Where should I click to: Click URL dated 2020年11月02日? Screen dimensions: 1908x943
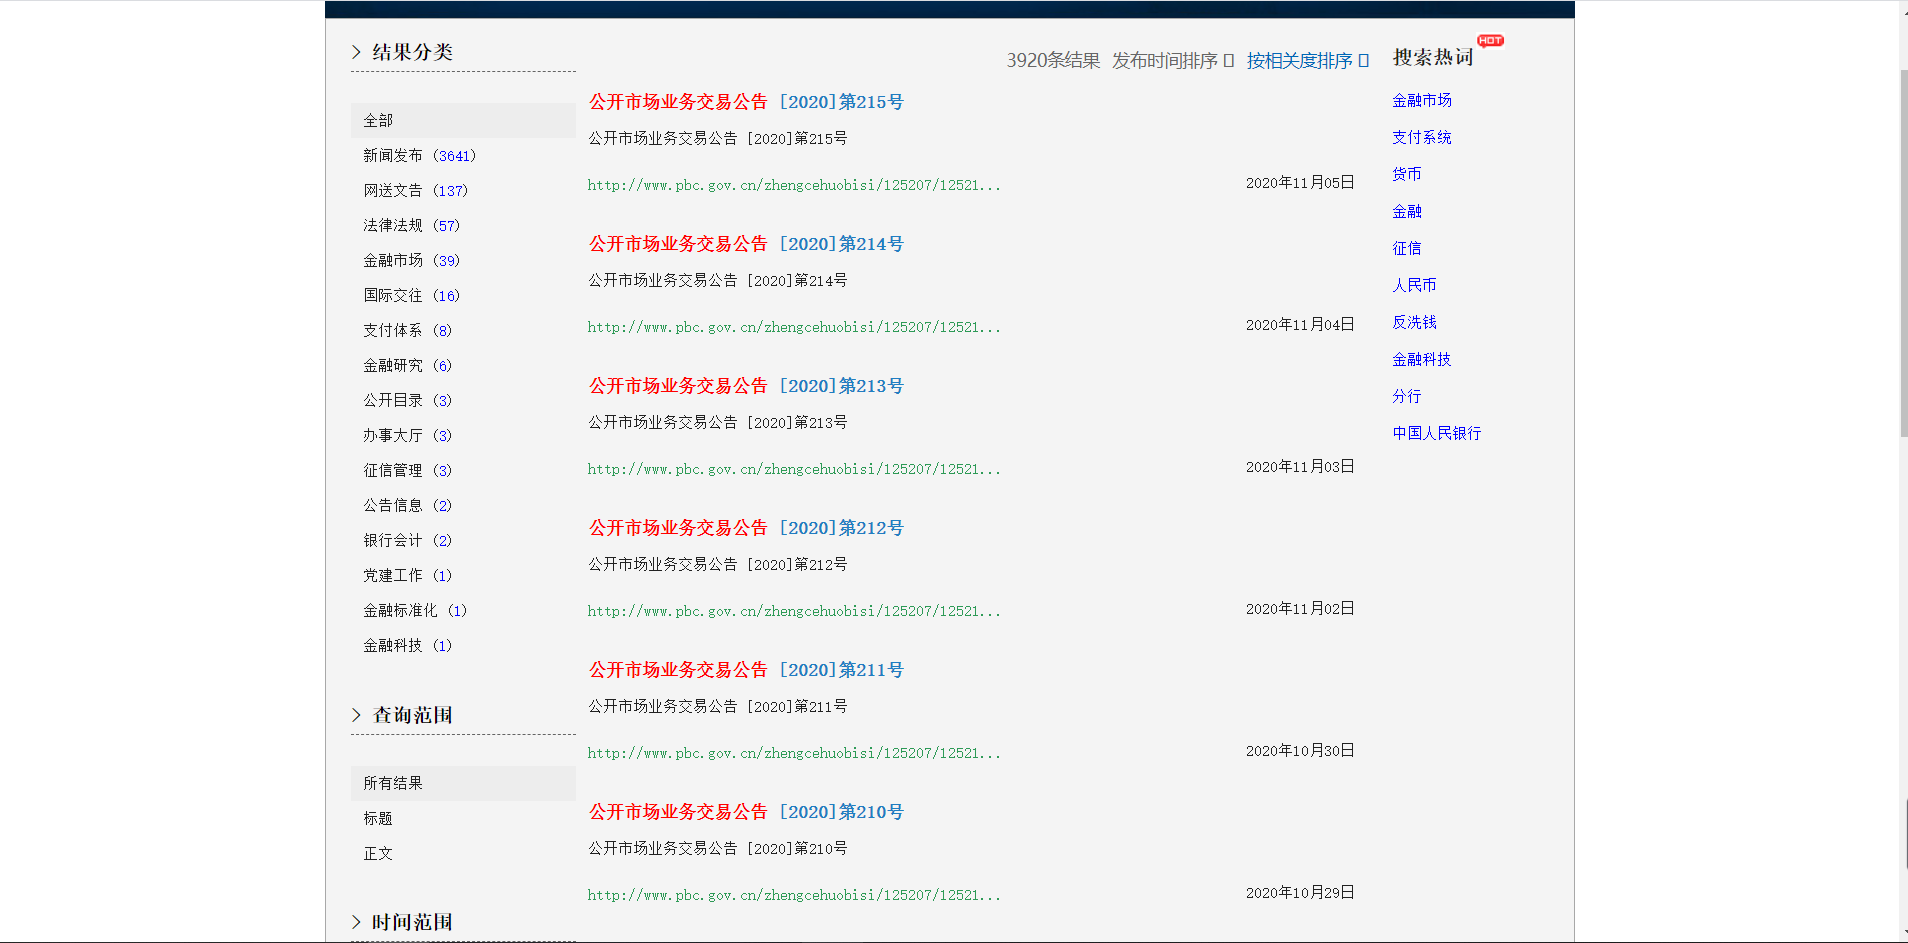click(x=794, y=611)
